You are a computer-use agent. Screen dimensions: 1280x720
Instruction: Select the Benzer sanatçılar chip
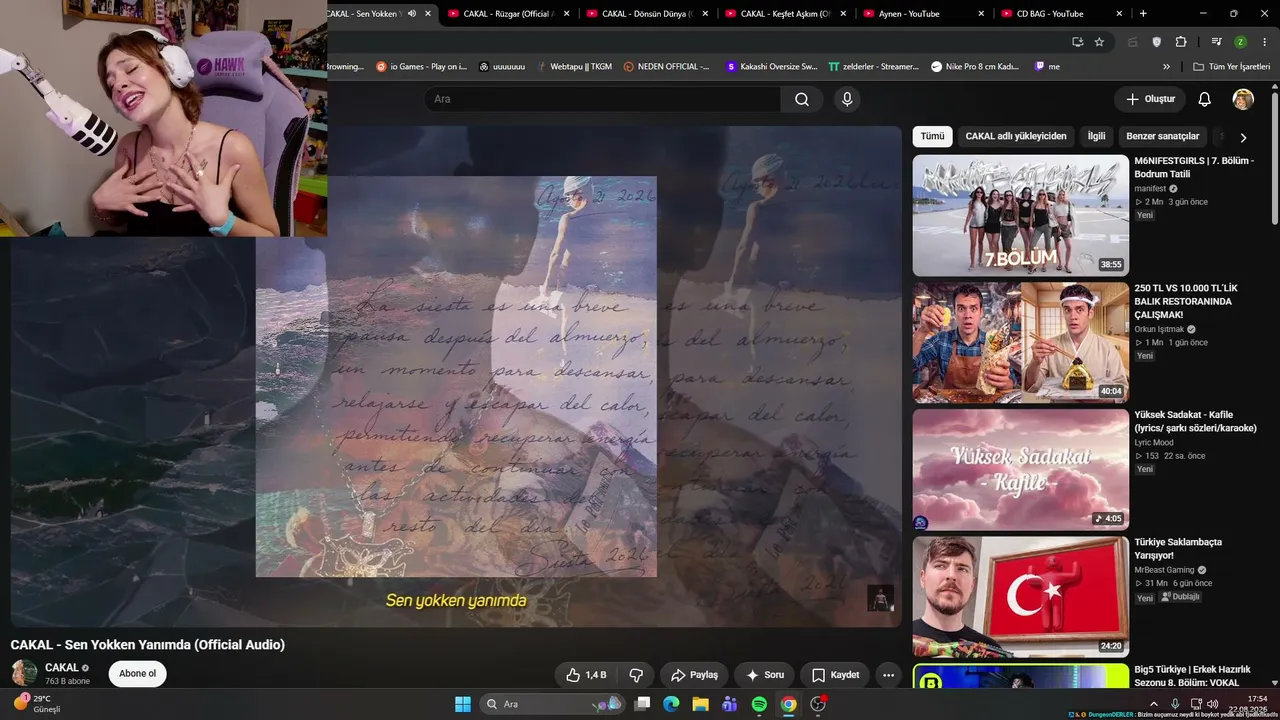tap(1162, 136)
